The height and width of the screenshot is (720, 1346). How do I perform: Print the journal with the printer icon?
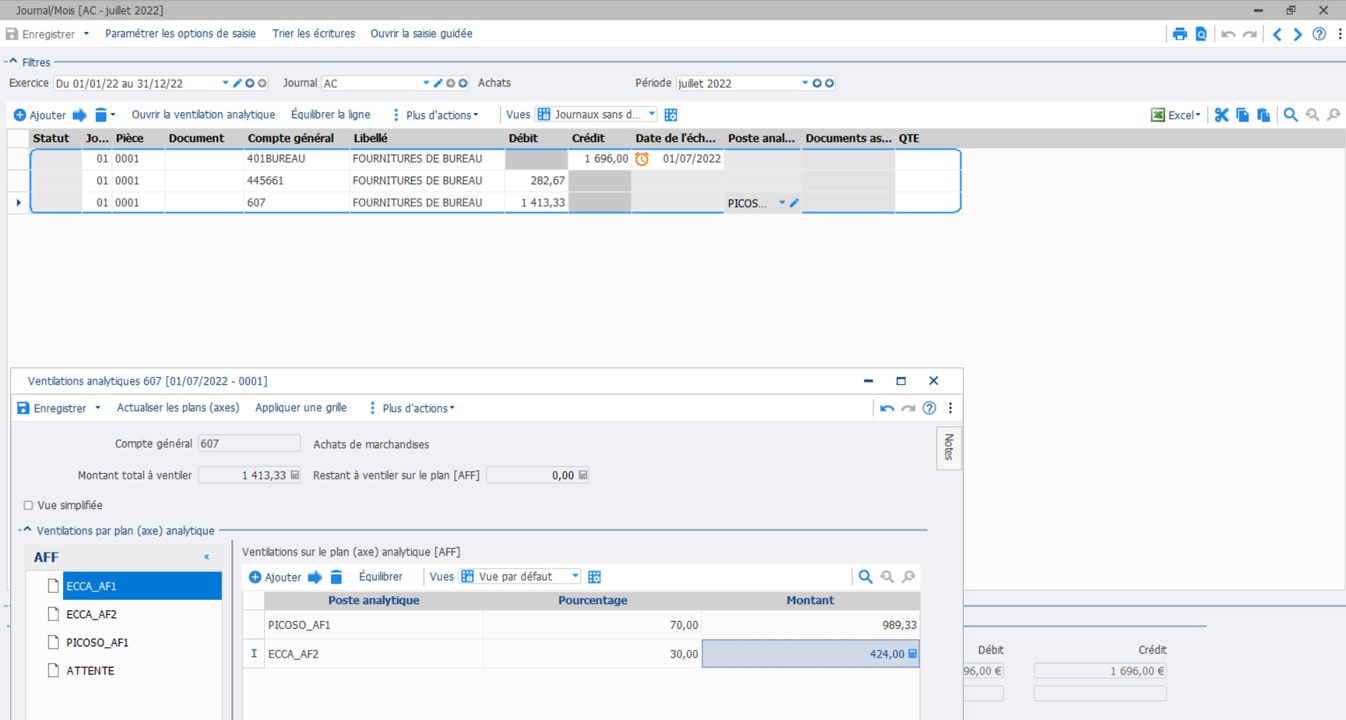coord(1179,32)
